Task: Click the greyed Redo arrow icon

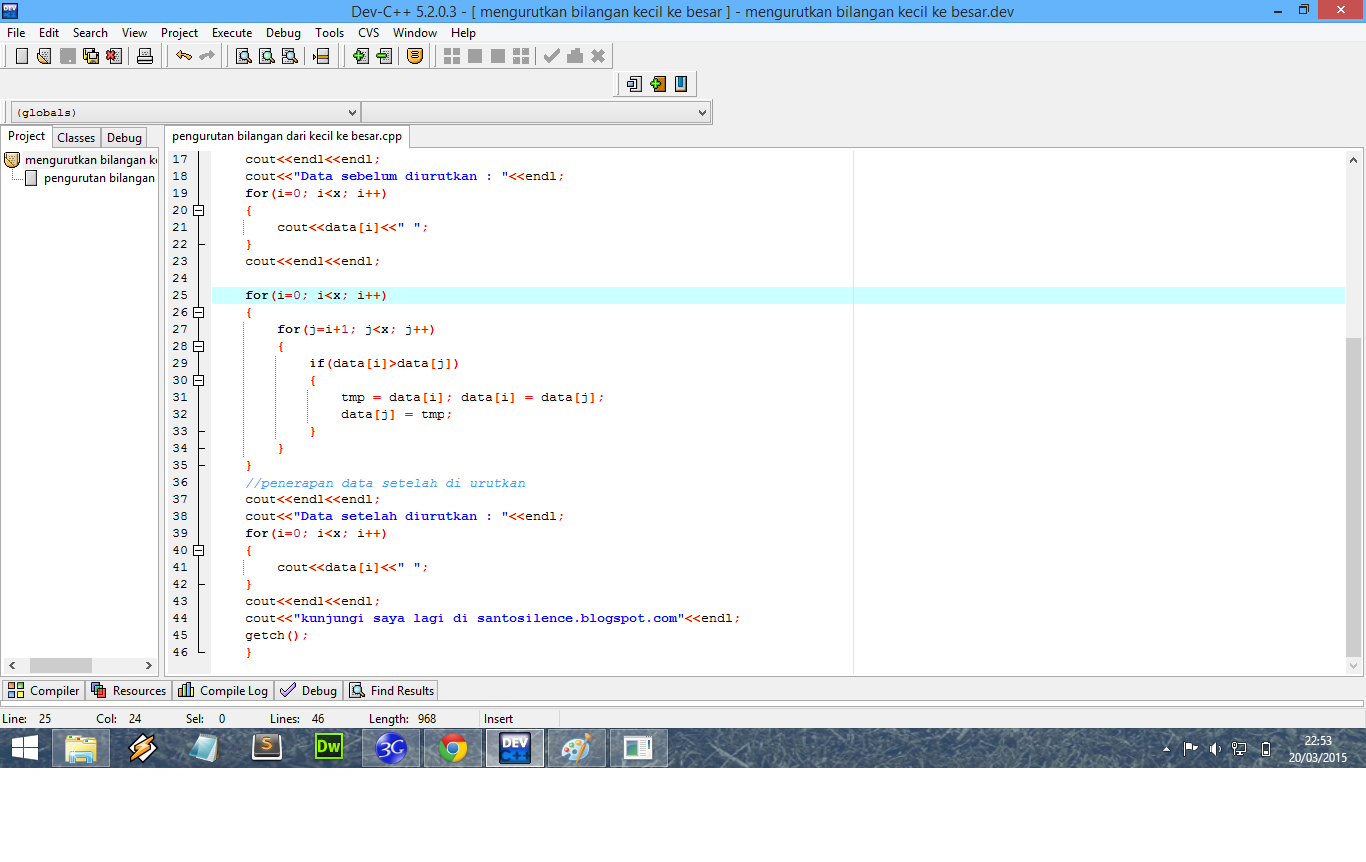Action: (207, 56)
